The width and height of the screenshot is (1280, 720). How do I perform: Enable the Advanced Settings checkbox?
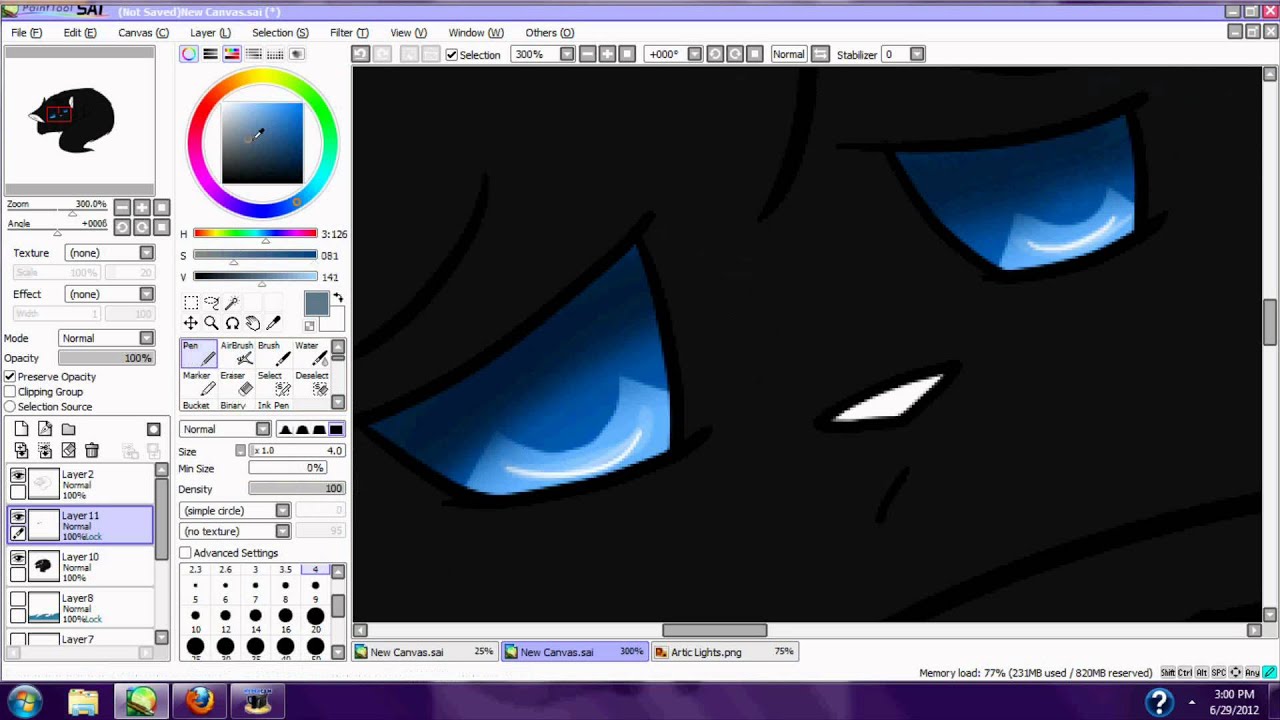tap(185, 553)
